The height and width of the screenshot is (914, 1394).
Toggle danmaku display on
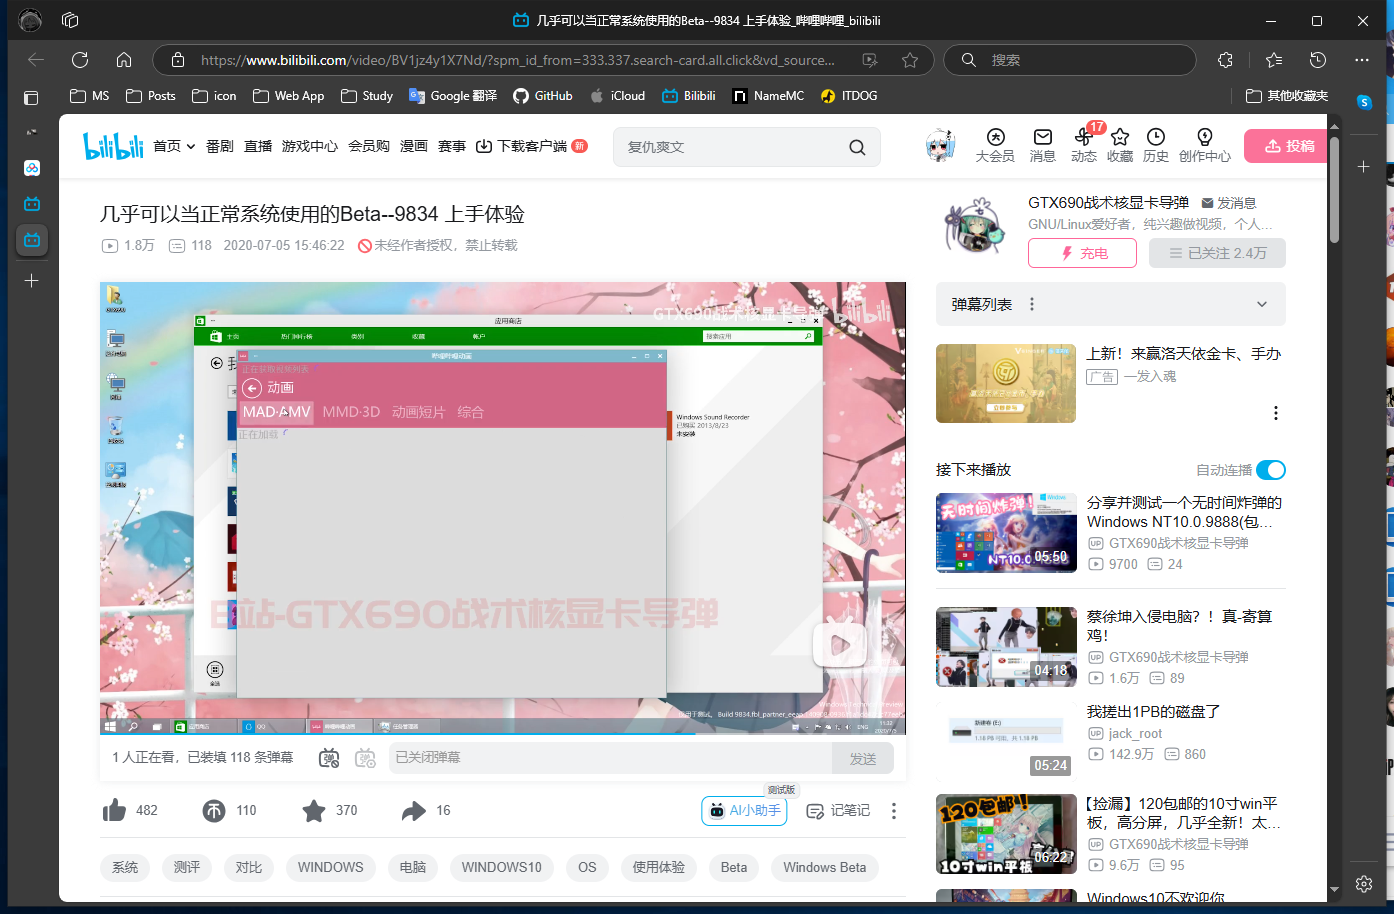(329, 758)
